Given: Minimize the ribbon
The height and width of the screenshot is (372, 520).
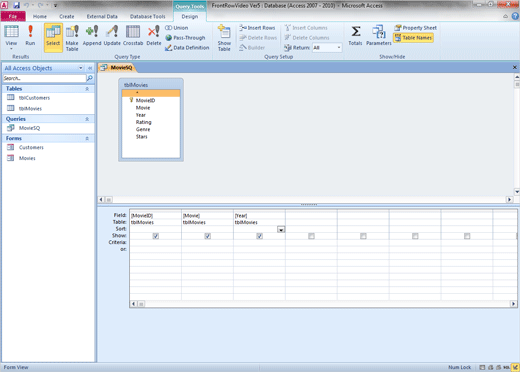Looking at the screenshot, I should [x=506, y=16].
